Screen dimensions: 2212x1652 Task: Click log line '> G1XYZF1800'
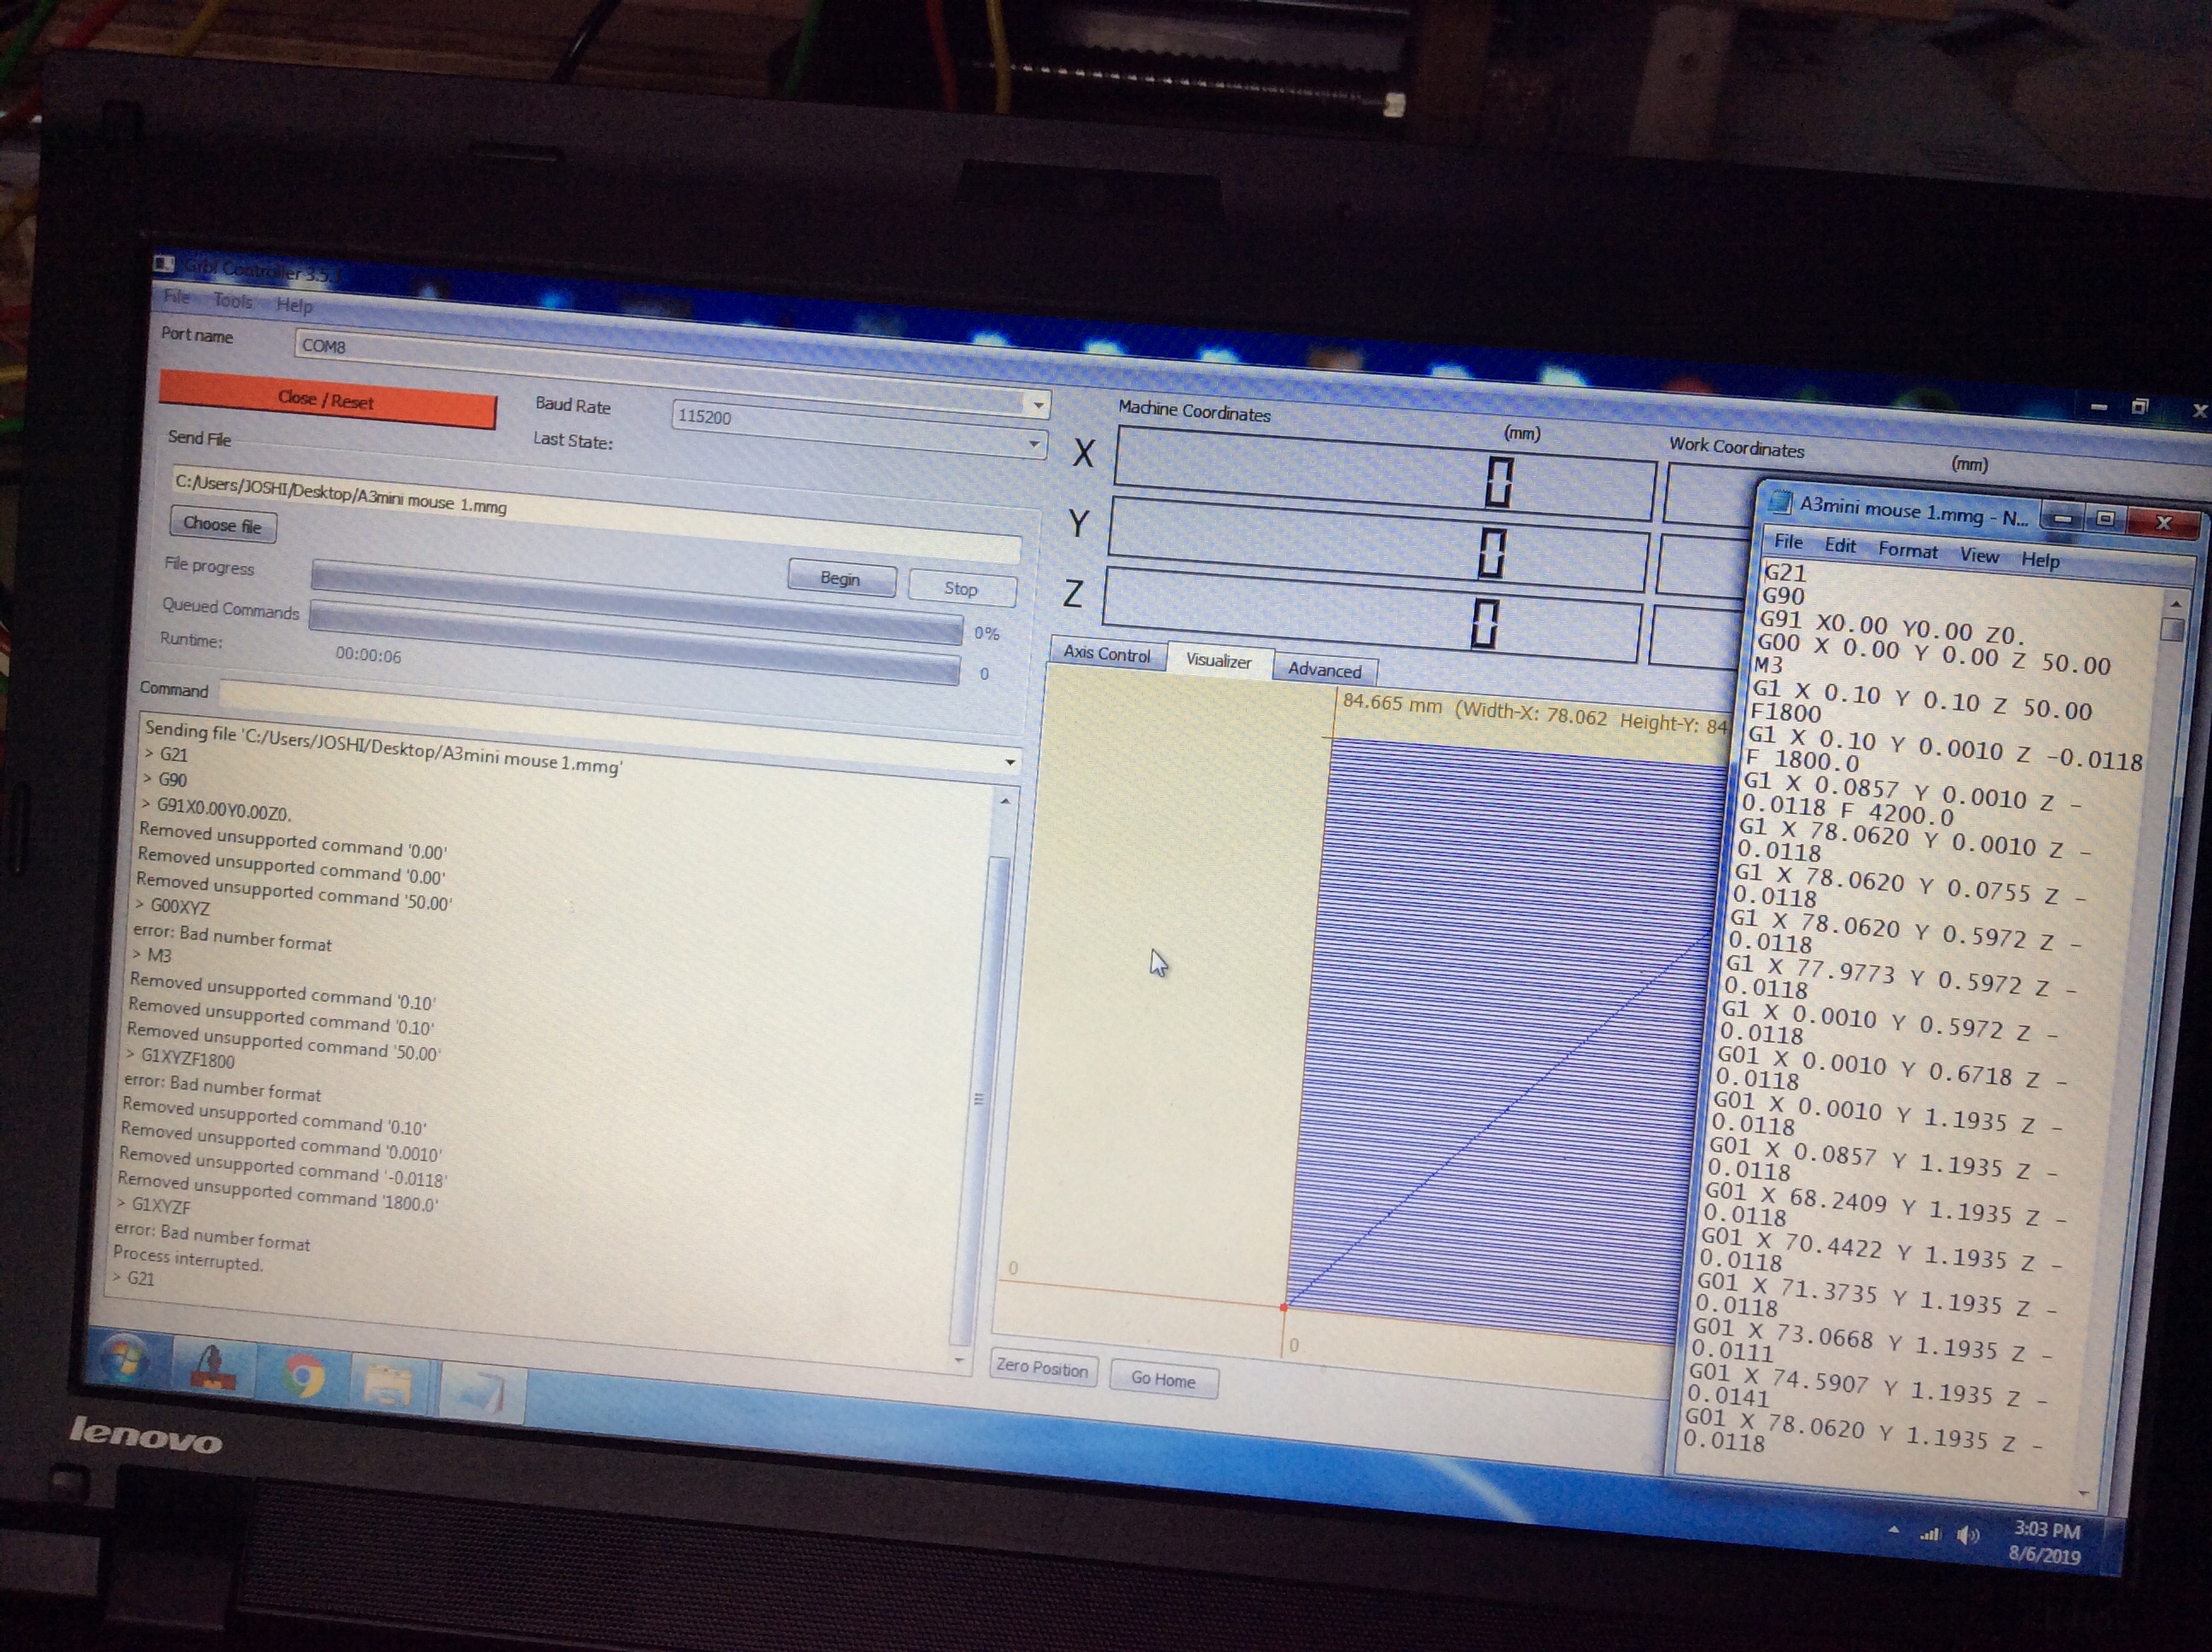point(181,1057)
